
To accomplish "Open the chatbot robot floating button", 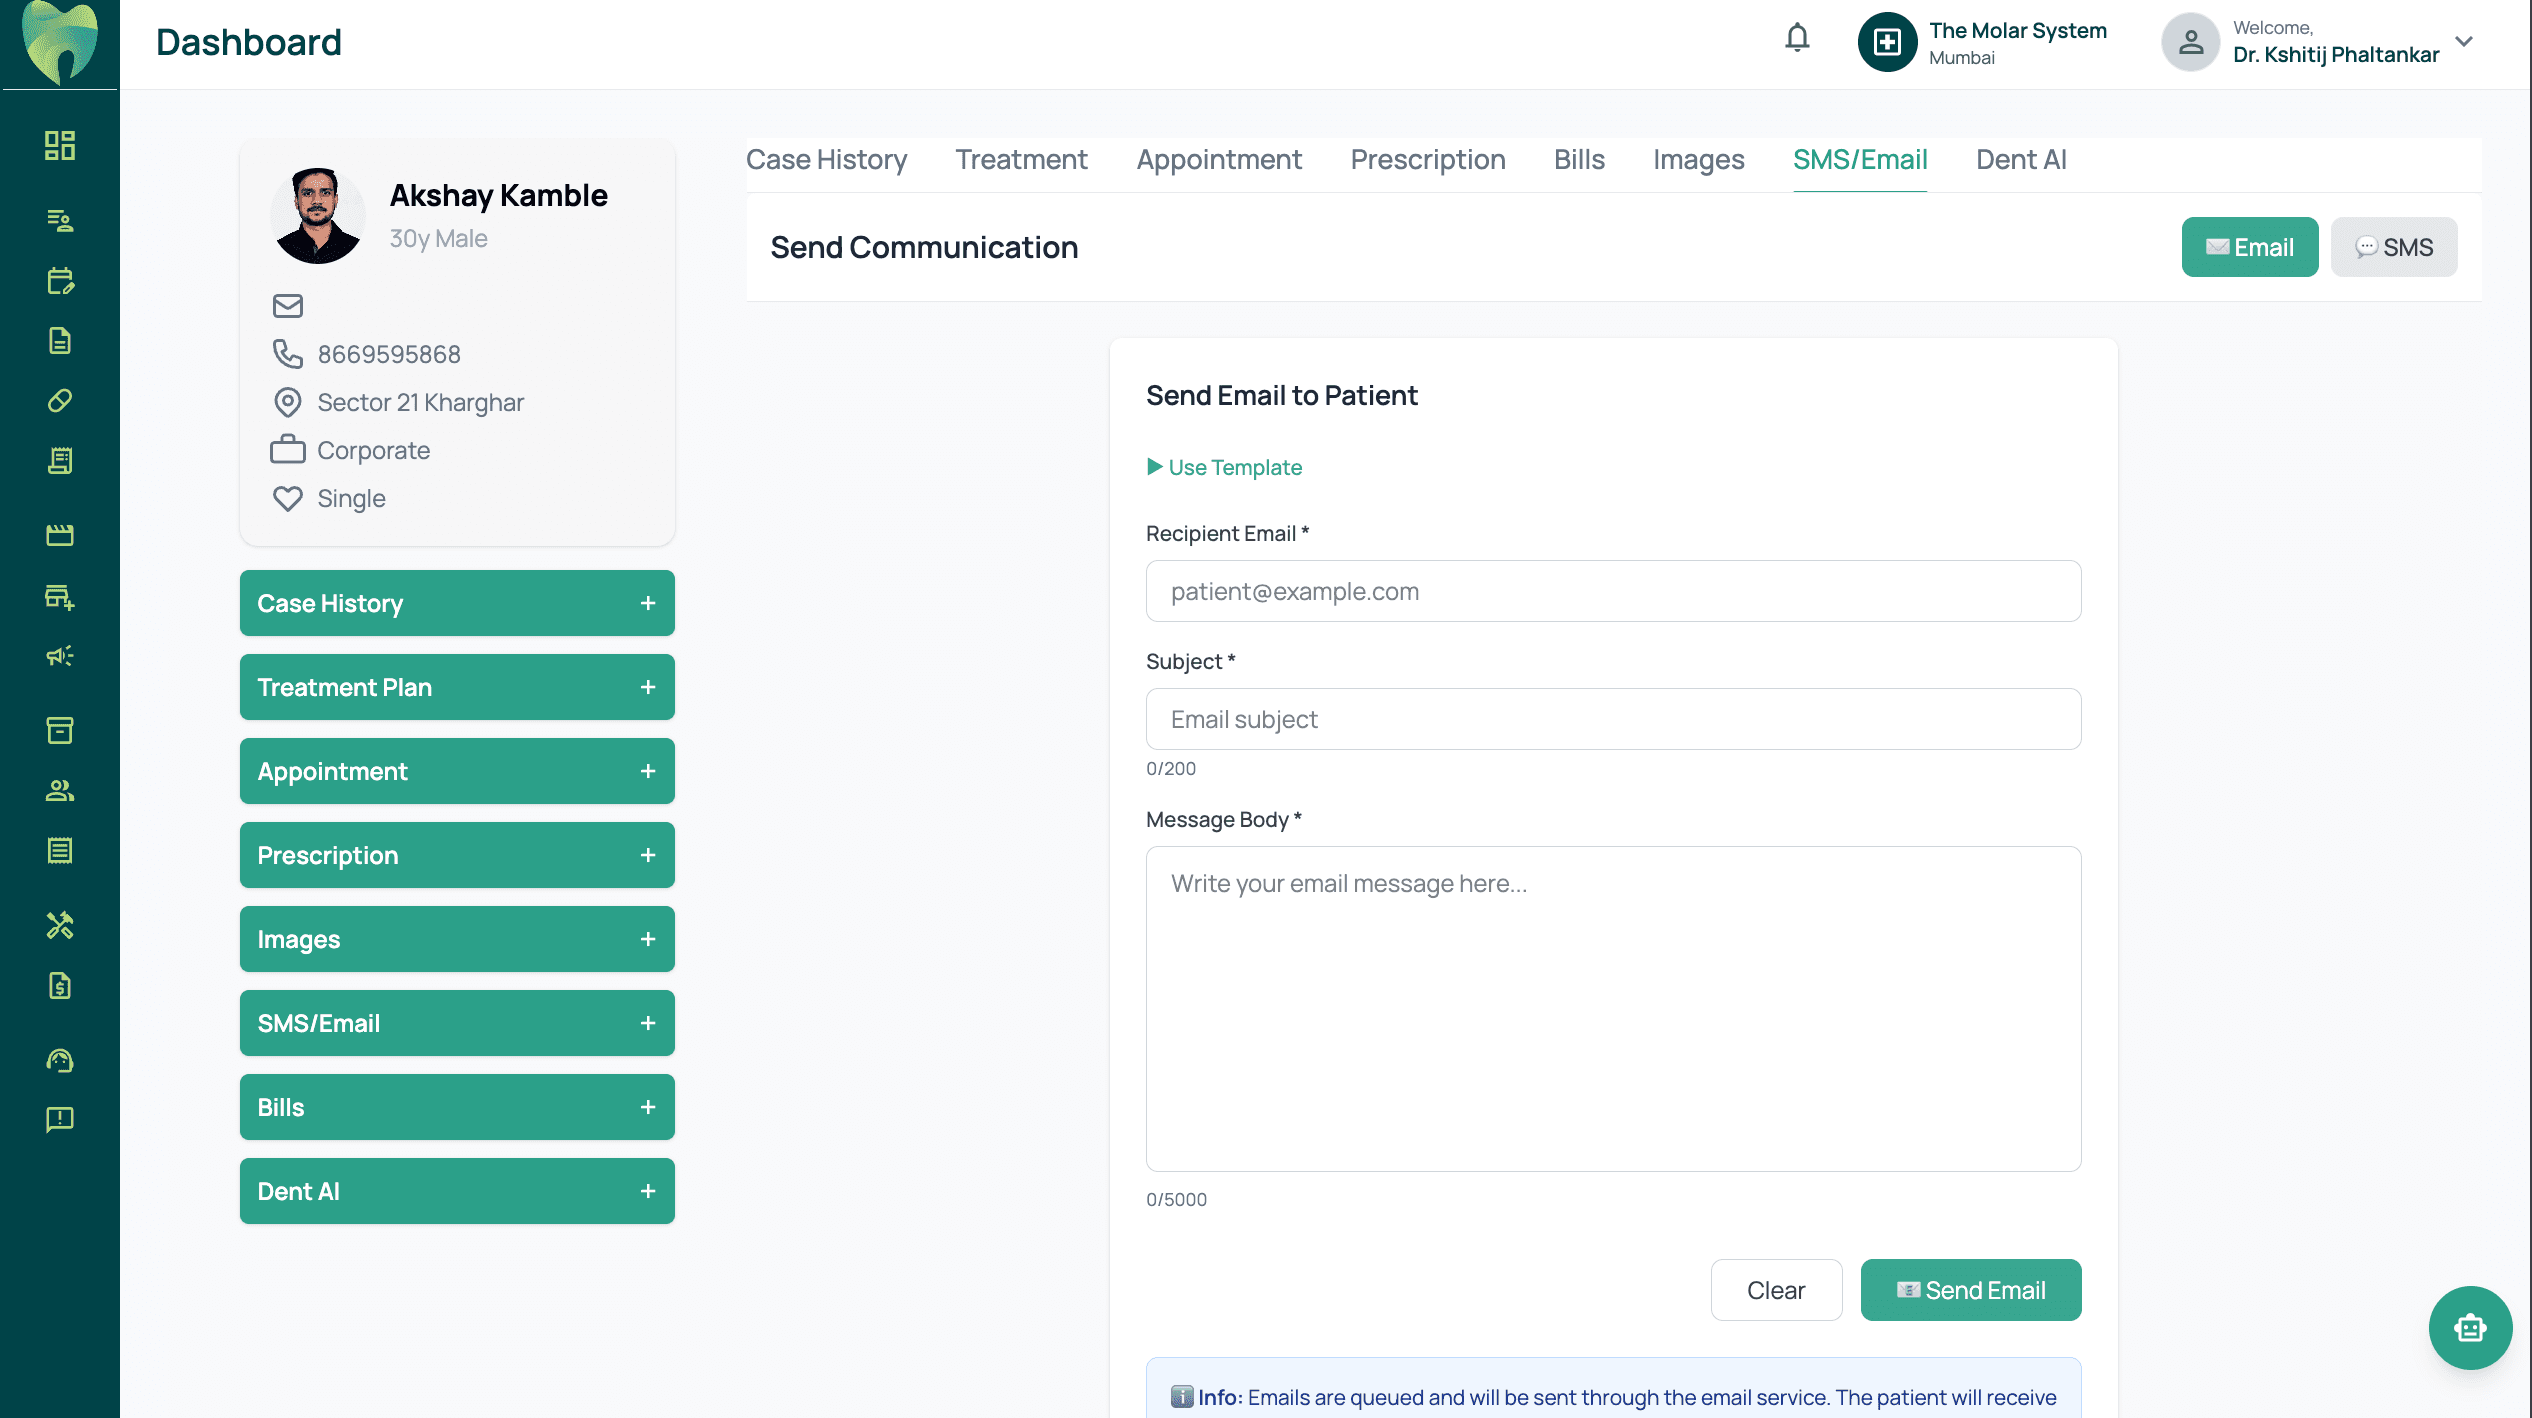I will click(x=2470, y=1328).
